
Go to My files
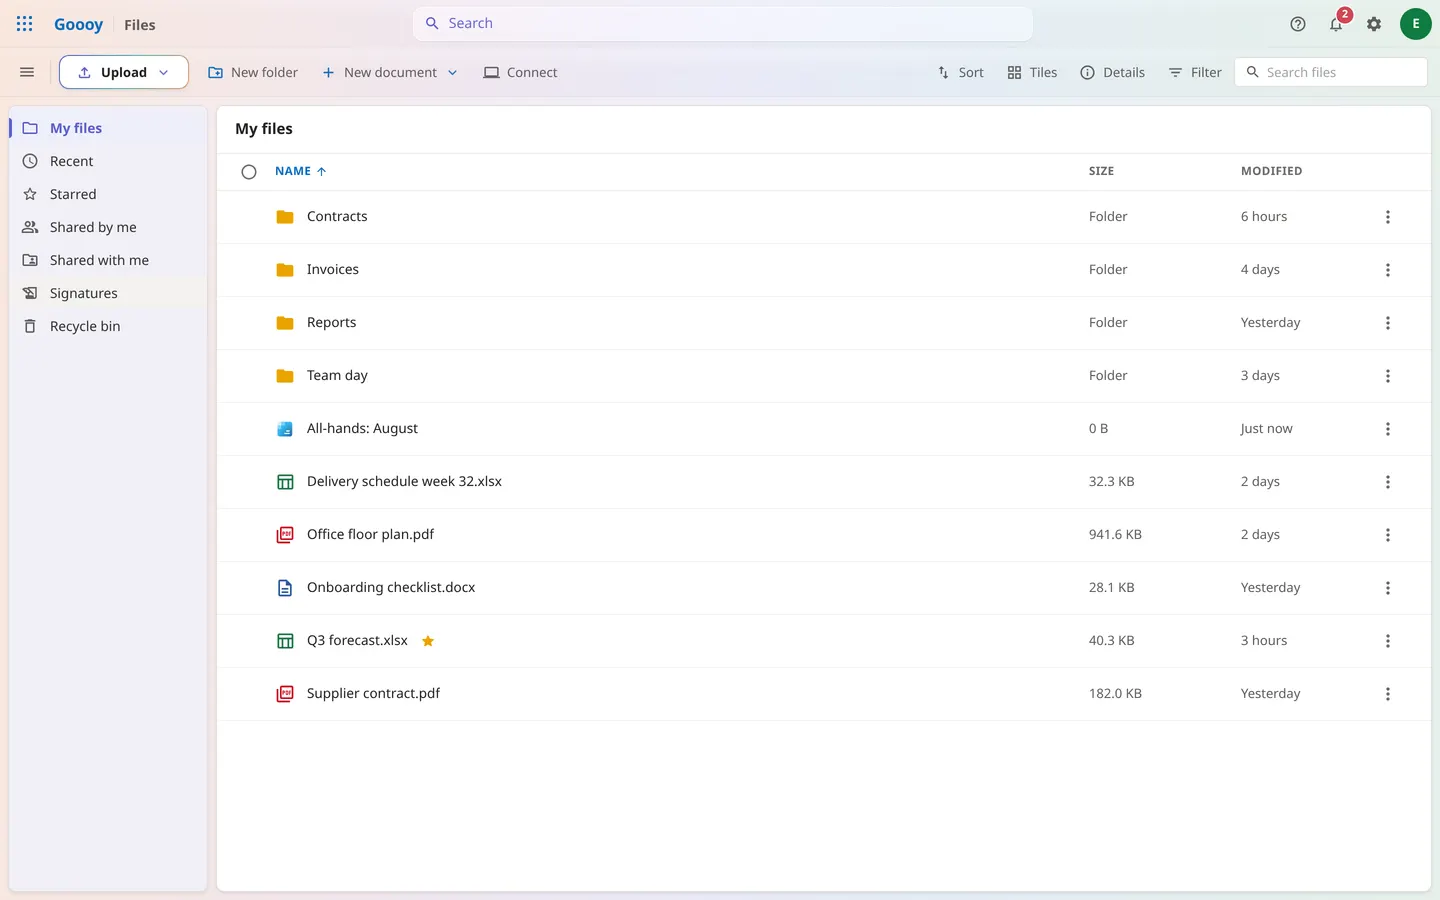(108, 128)
